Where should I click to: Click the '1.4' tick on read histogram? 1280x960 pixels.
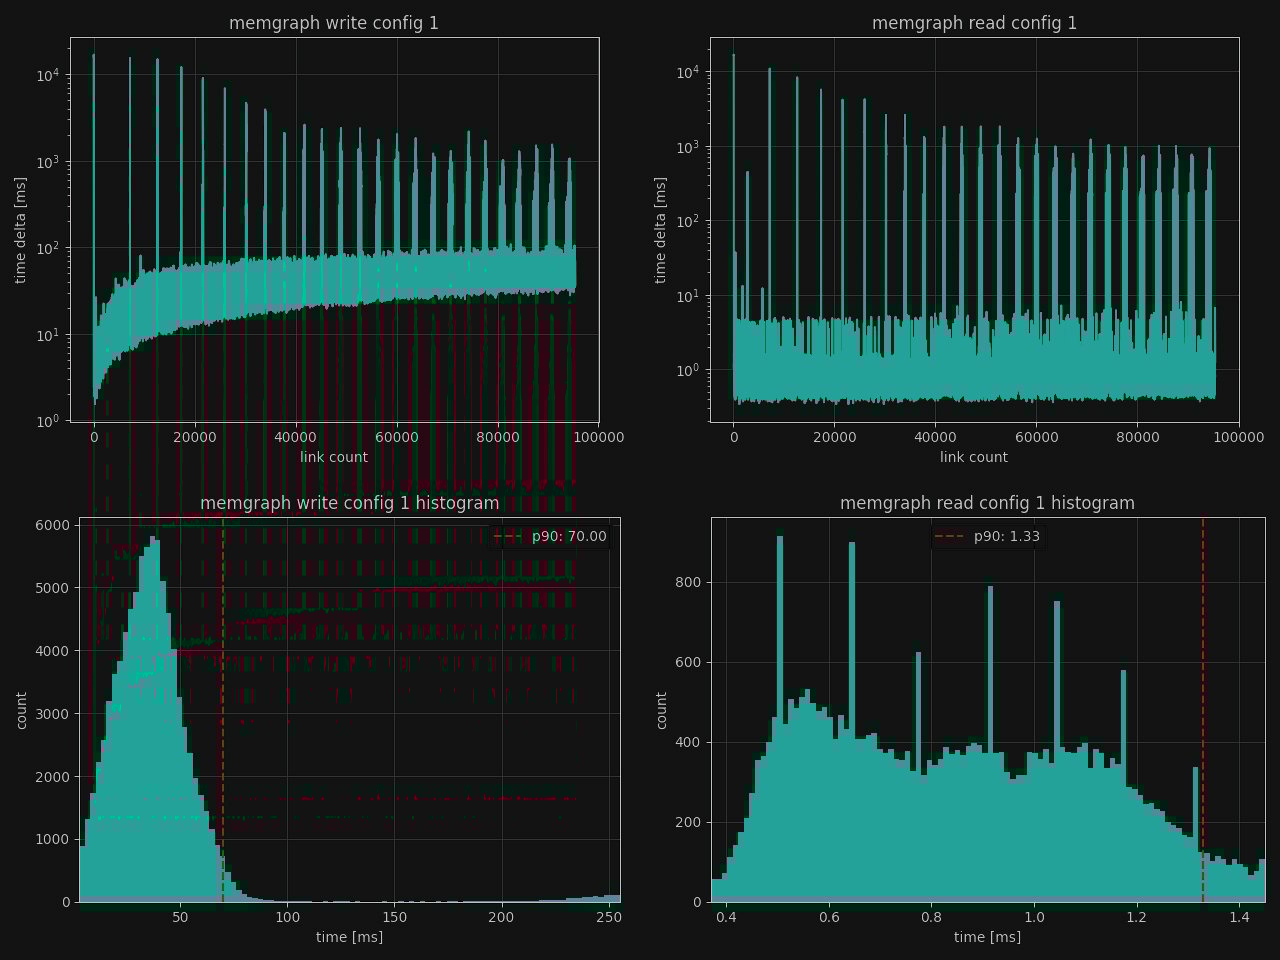click(x=1239, y=917)
